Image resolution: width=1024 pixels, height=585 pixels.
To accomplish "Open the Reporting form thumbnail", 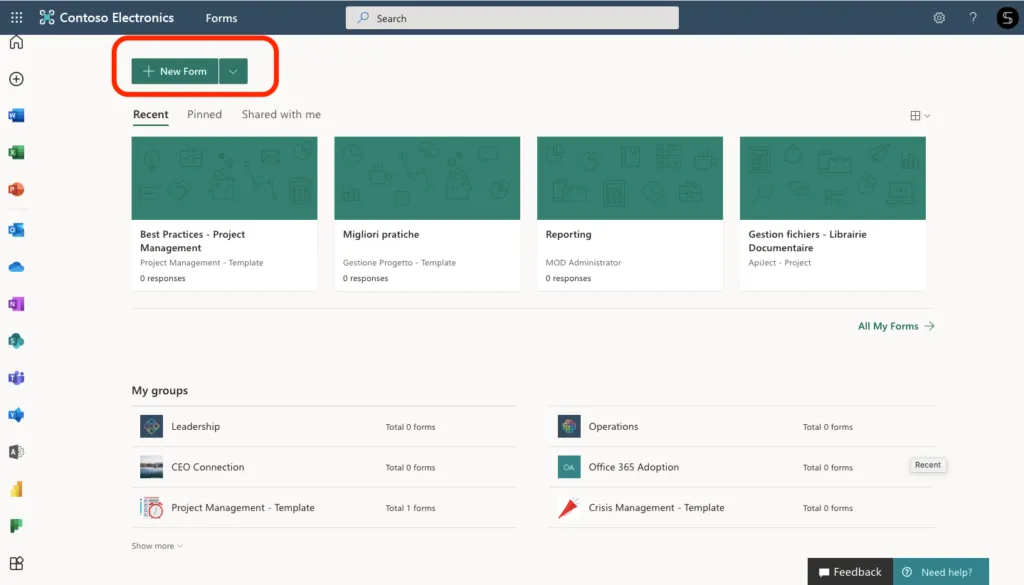I will point(630,178).
